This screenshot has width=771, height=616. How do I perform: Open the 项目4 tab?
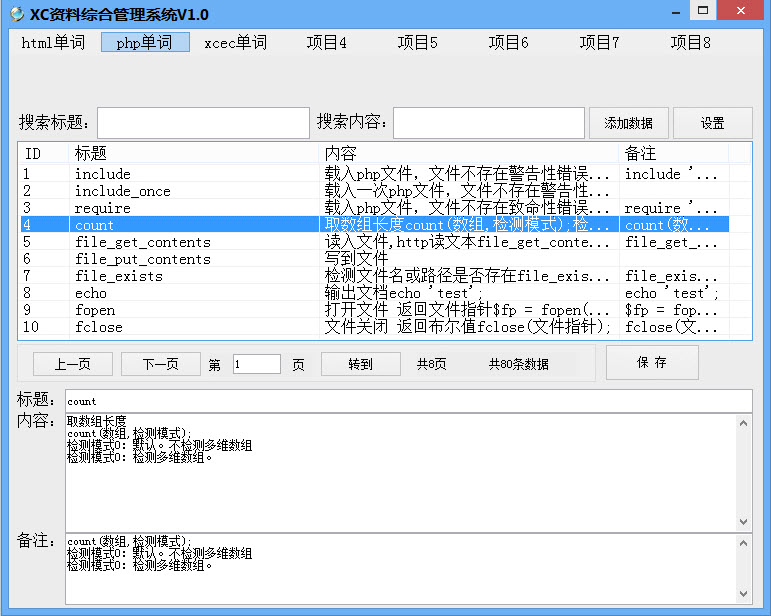(326, 43)
